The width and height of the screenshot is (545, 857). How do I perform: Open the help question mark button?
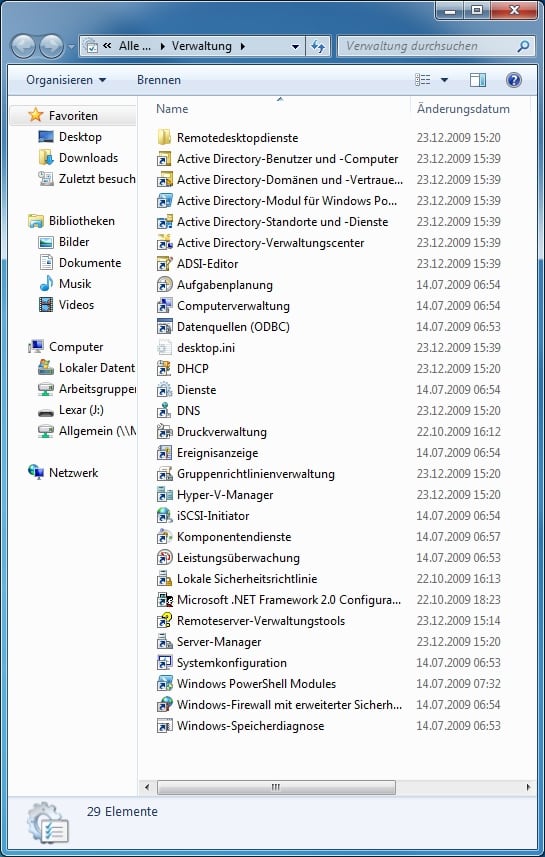514,80
